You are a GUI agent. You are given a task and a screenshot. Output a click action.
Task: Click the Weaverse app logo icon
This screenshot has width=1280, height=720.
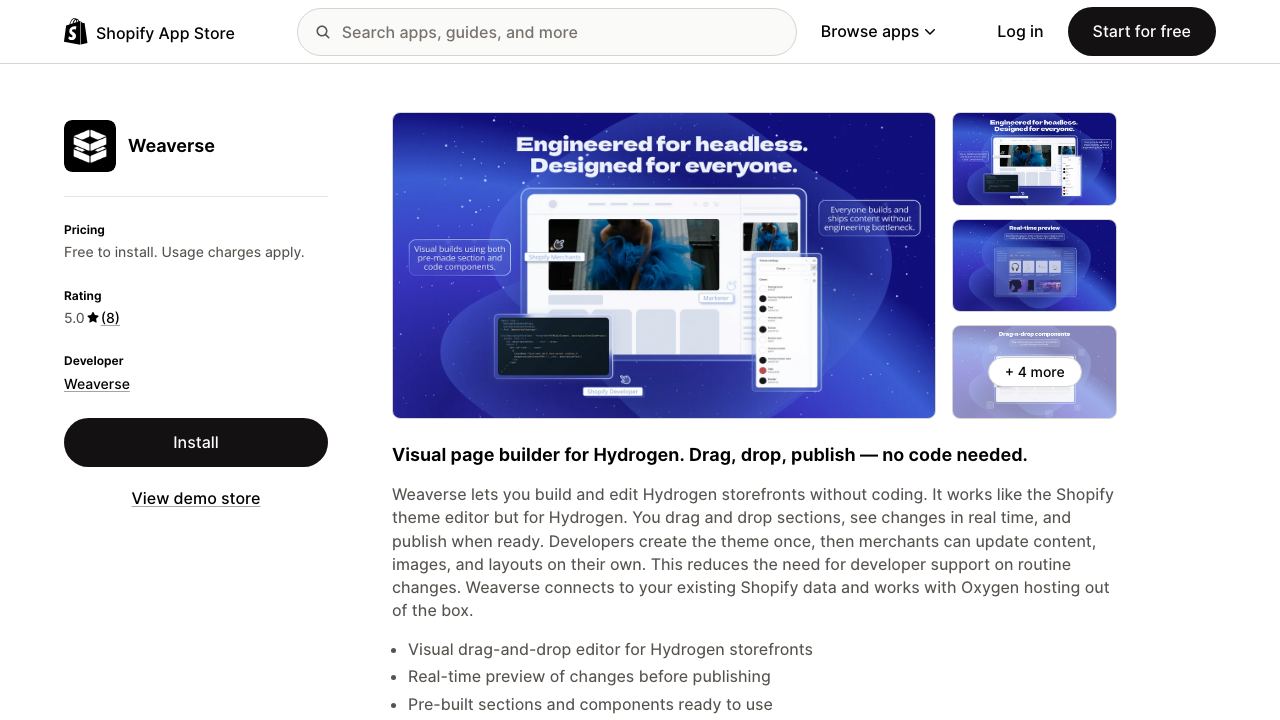click(x=90, y=146)
